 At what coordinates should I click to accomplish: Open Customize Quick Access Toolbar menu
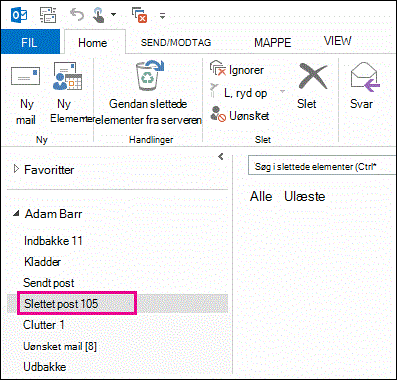click(162, 15)
